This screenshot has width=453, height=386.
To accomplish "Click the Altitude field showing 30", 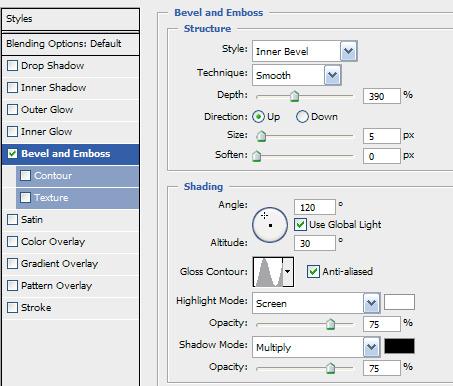I will coord(315,243).
